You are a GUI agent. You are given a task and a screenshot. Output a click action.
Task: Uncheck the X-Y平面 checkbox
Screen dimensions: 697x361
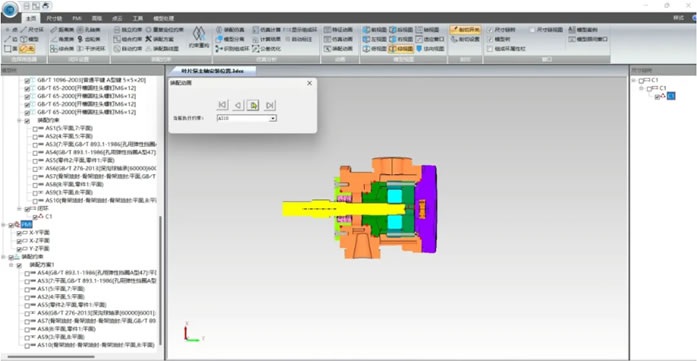click(x=19, y=233)
